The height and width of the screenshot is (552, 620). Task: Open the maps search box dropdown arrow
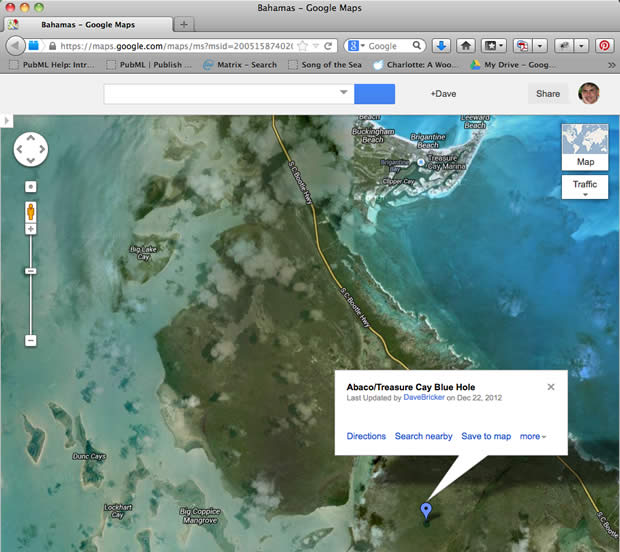pyautogui.click(x=344, y=93)
